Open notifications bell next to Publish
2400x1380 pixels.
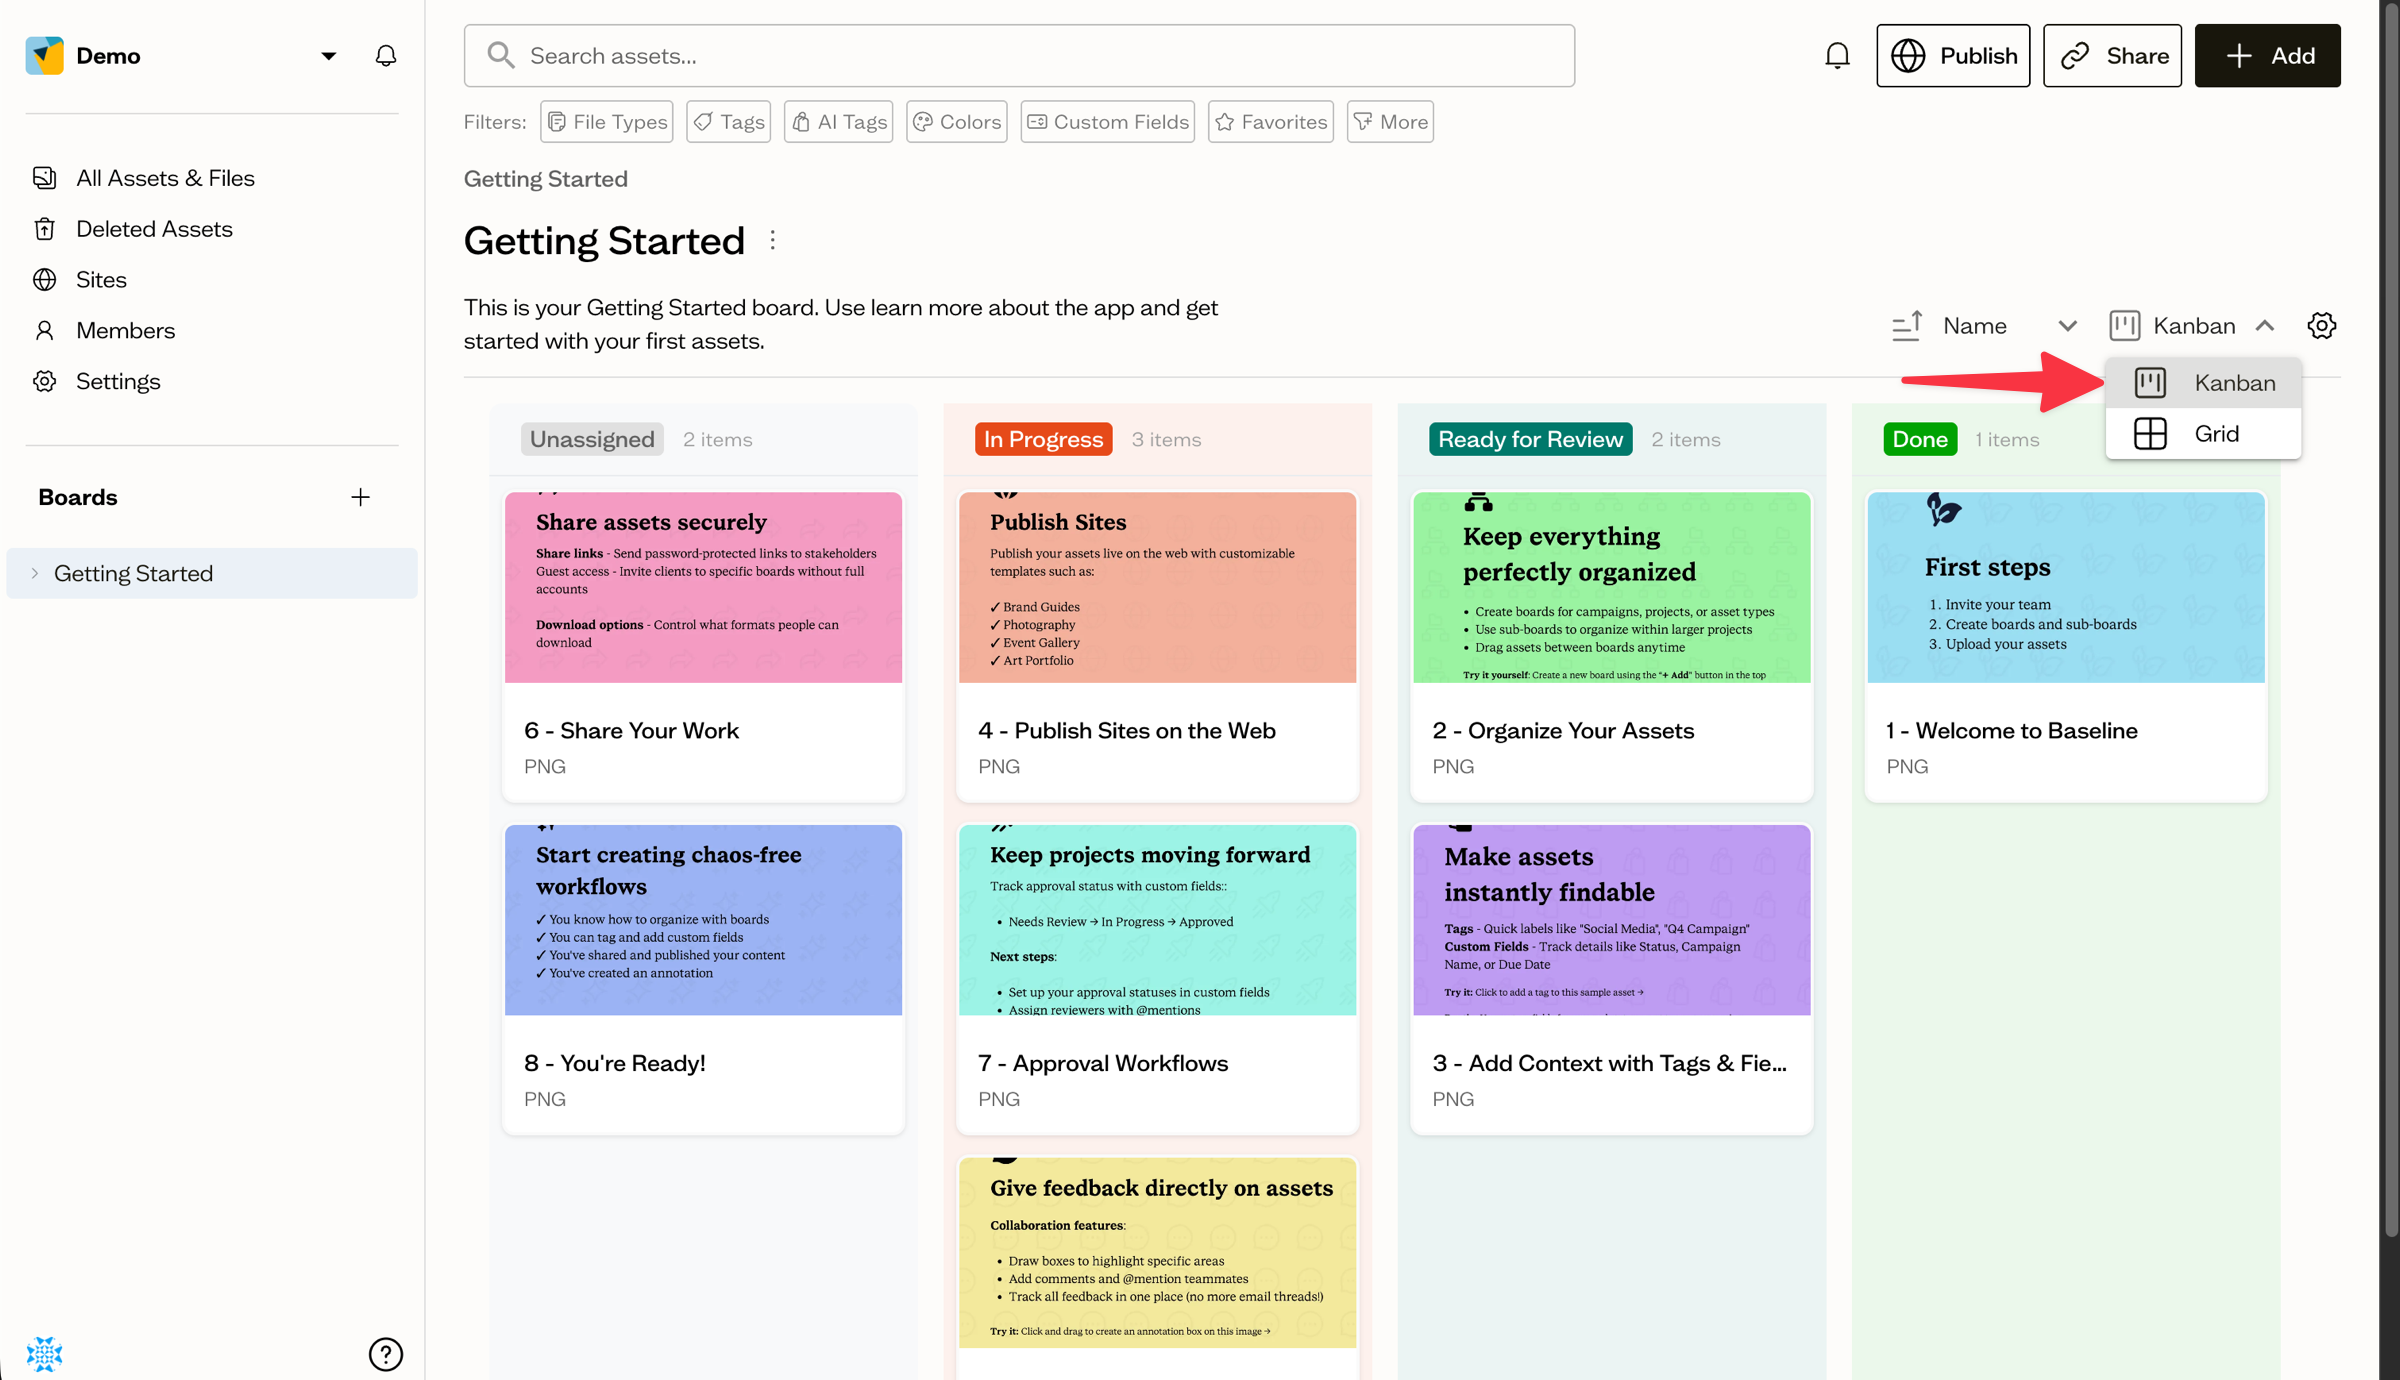click(1837, 56)
